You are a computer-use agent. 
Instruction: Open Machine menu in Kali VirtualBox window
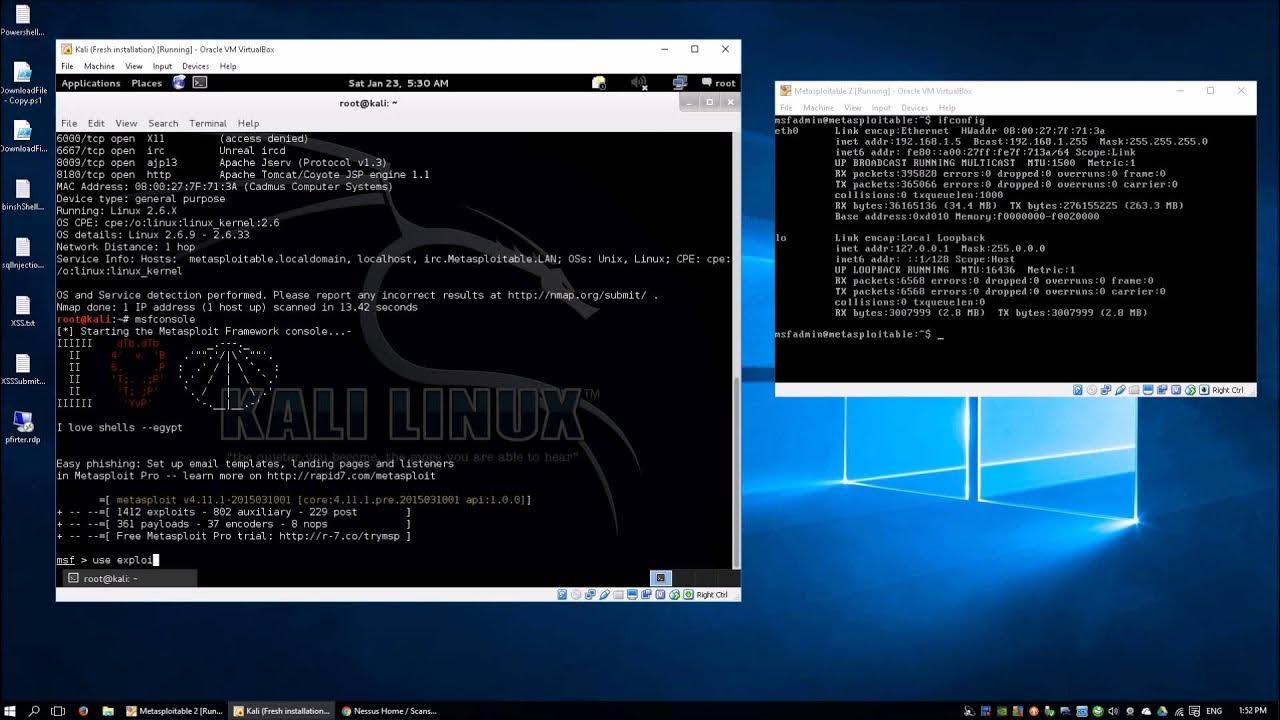pyautogui.click(x=99, y=66)
